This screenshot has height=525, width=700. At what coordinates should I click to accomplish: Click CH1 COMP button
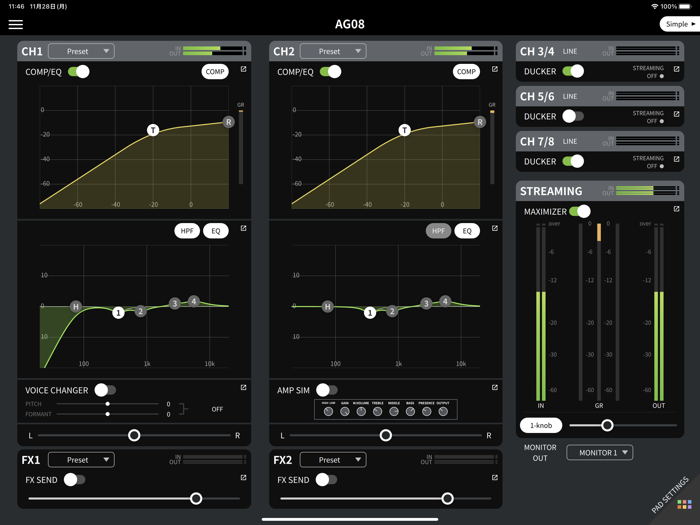point(215,71)
